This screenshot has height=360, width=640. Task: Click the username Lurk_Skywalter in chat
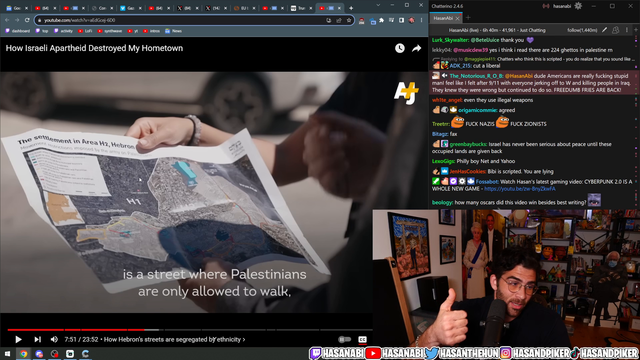click(450, 40)
